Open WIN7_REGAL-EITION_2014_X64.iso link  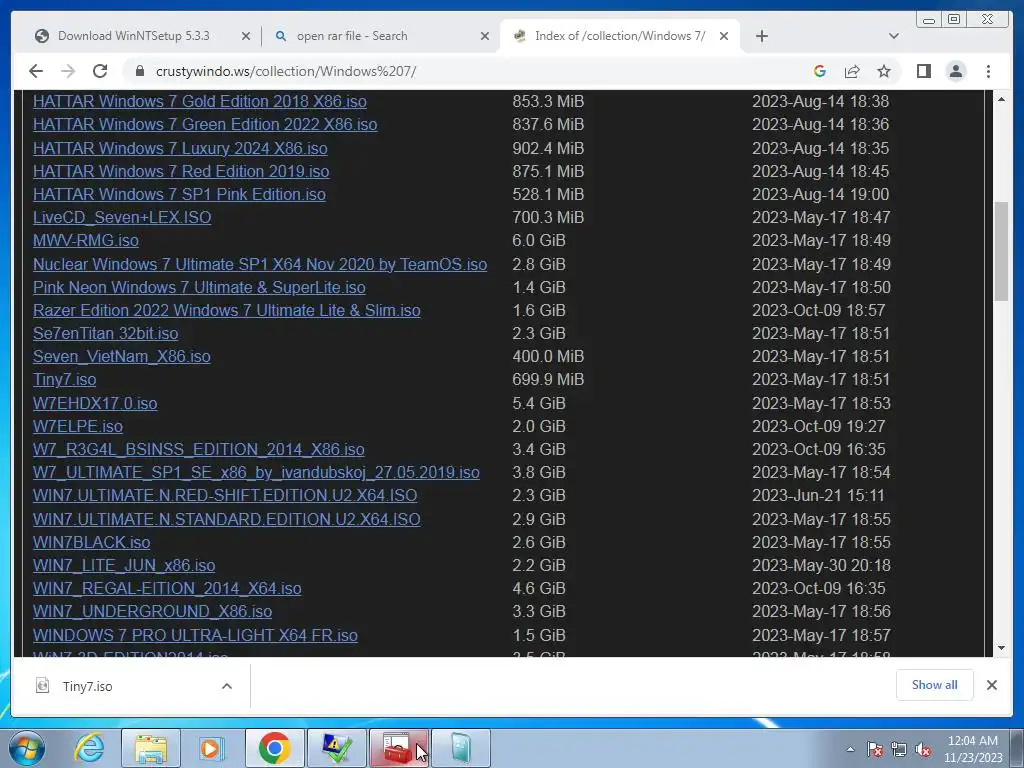tap(167, 588)
